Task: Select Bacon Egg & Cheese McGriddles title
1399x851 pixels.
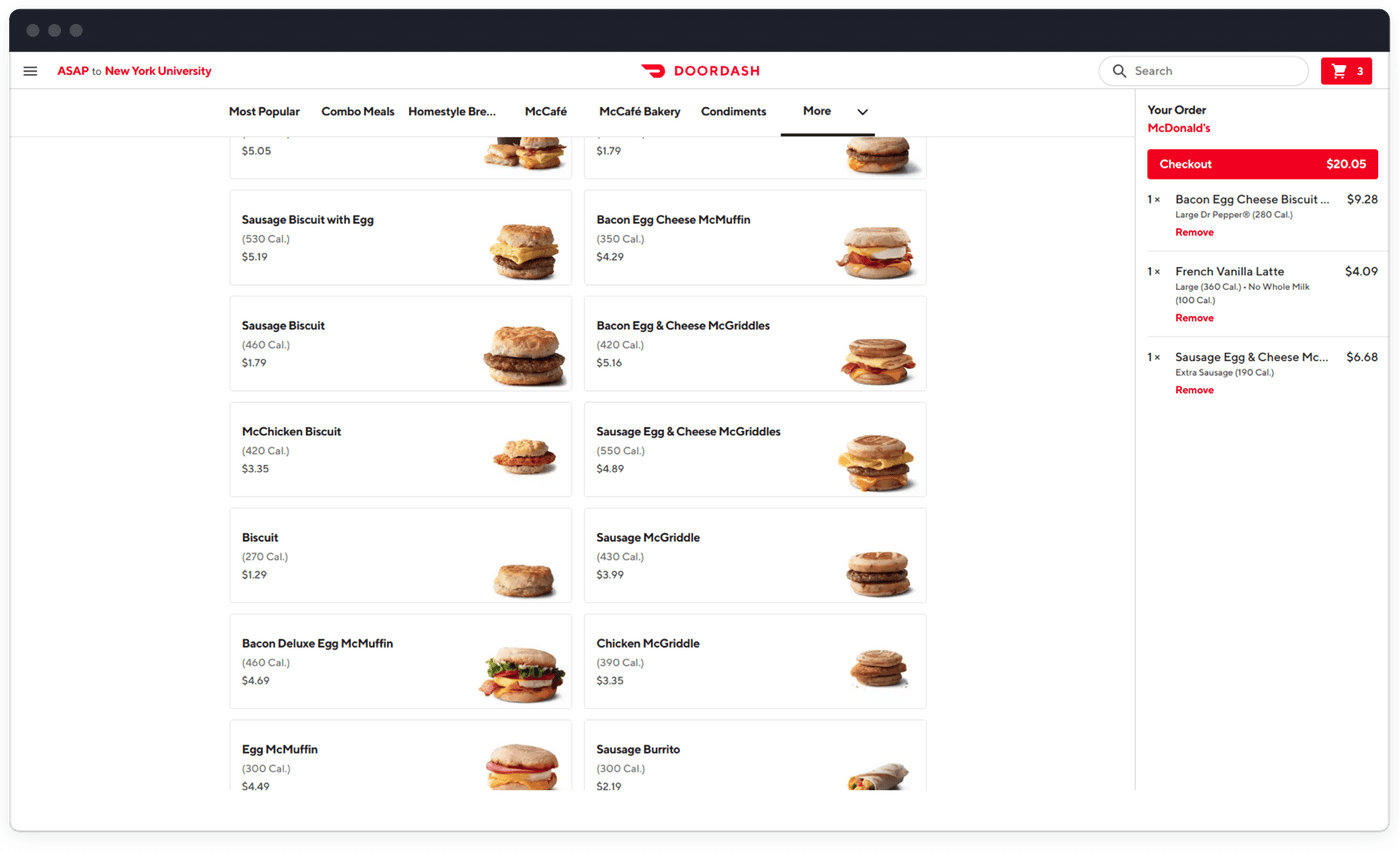Action: pyautogui.click(x=683, y=326)
